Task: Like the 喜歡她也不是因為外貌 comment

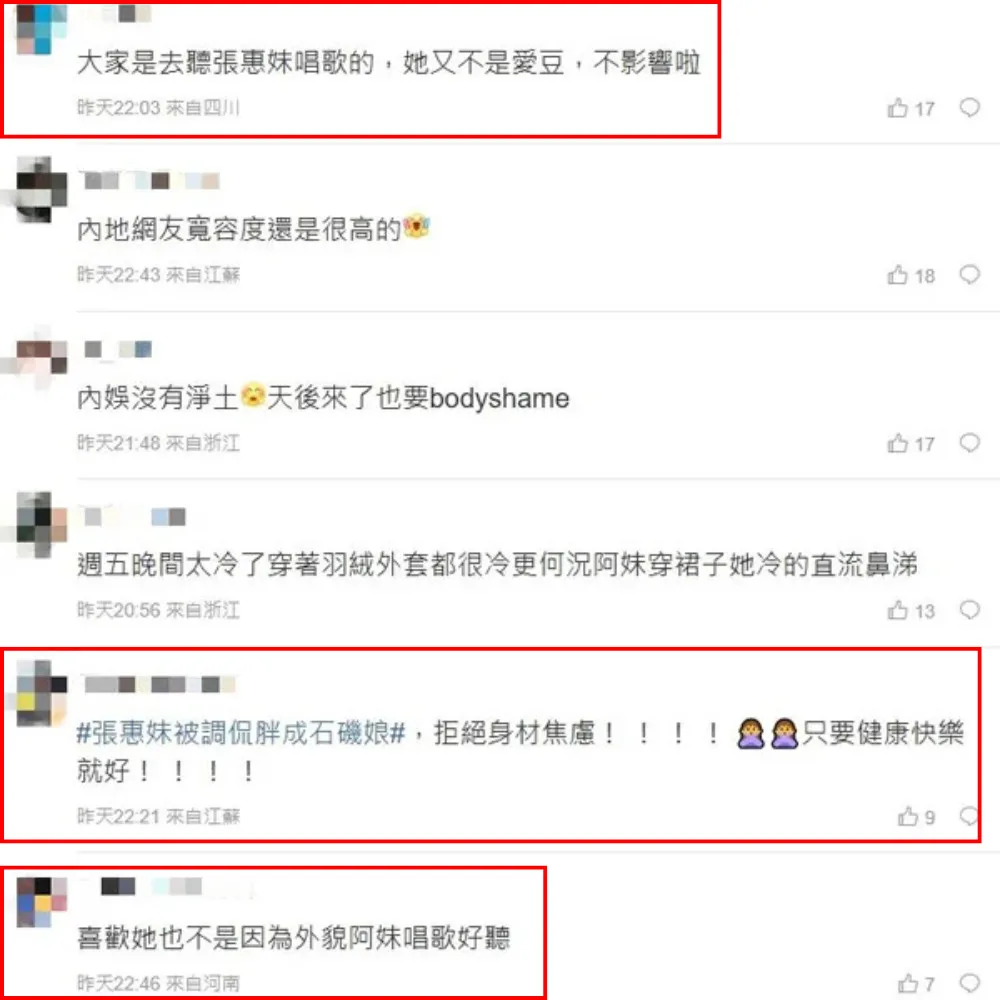Action: tap(916, 983)
